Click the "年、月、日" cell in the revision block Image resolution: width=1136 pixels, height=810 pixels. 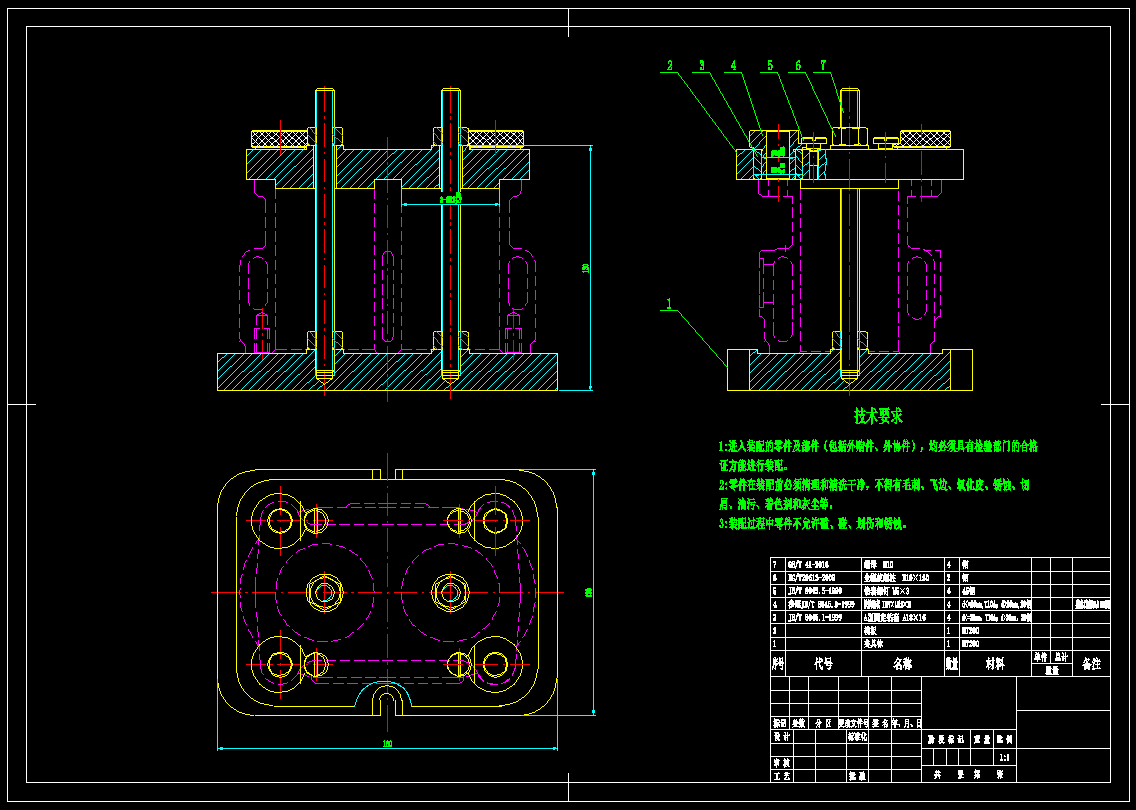pyautogui.click(x=906, y=723)
